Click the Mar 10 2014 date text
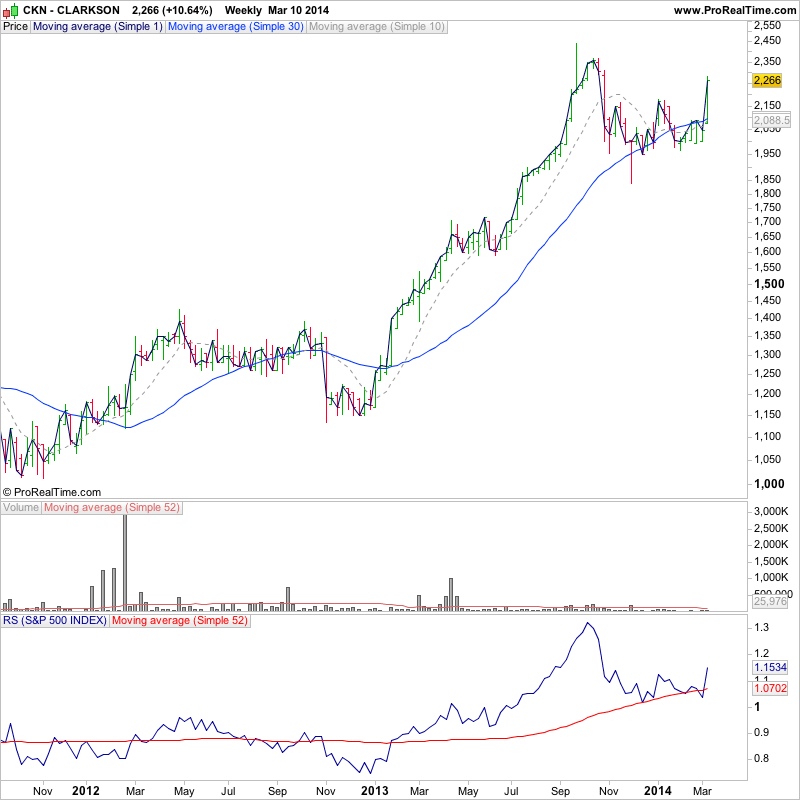This screenshot has height=800, width=800. (298, 10)
